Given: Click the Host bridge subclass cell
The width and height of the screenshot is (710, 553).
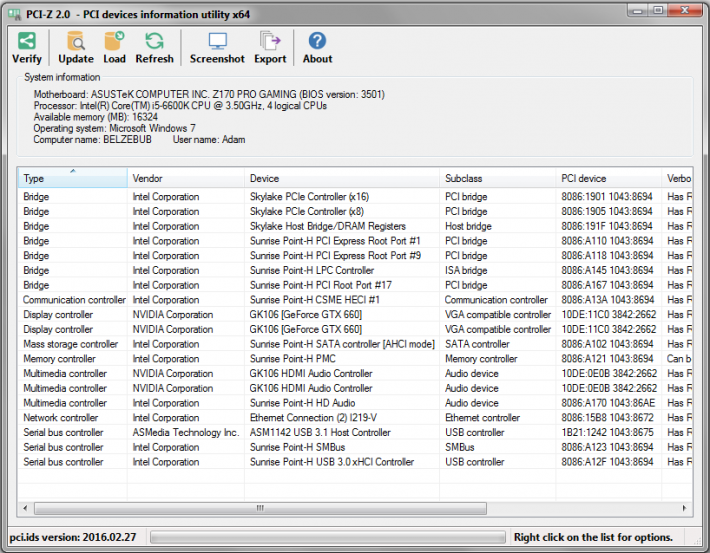Looking at the screenshot, I should [468, 226].
